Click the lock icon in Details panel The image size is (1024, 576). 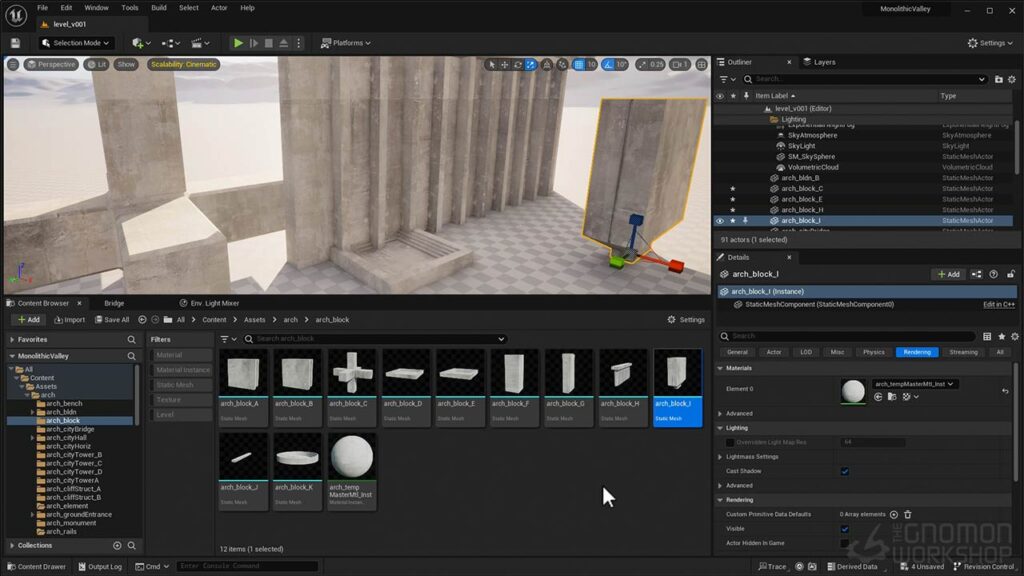click(1010, 274)
